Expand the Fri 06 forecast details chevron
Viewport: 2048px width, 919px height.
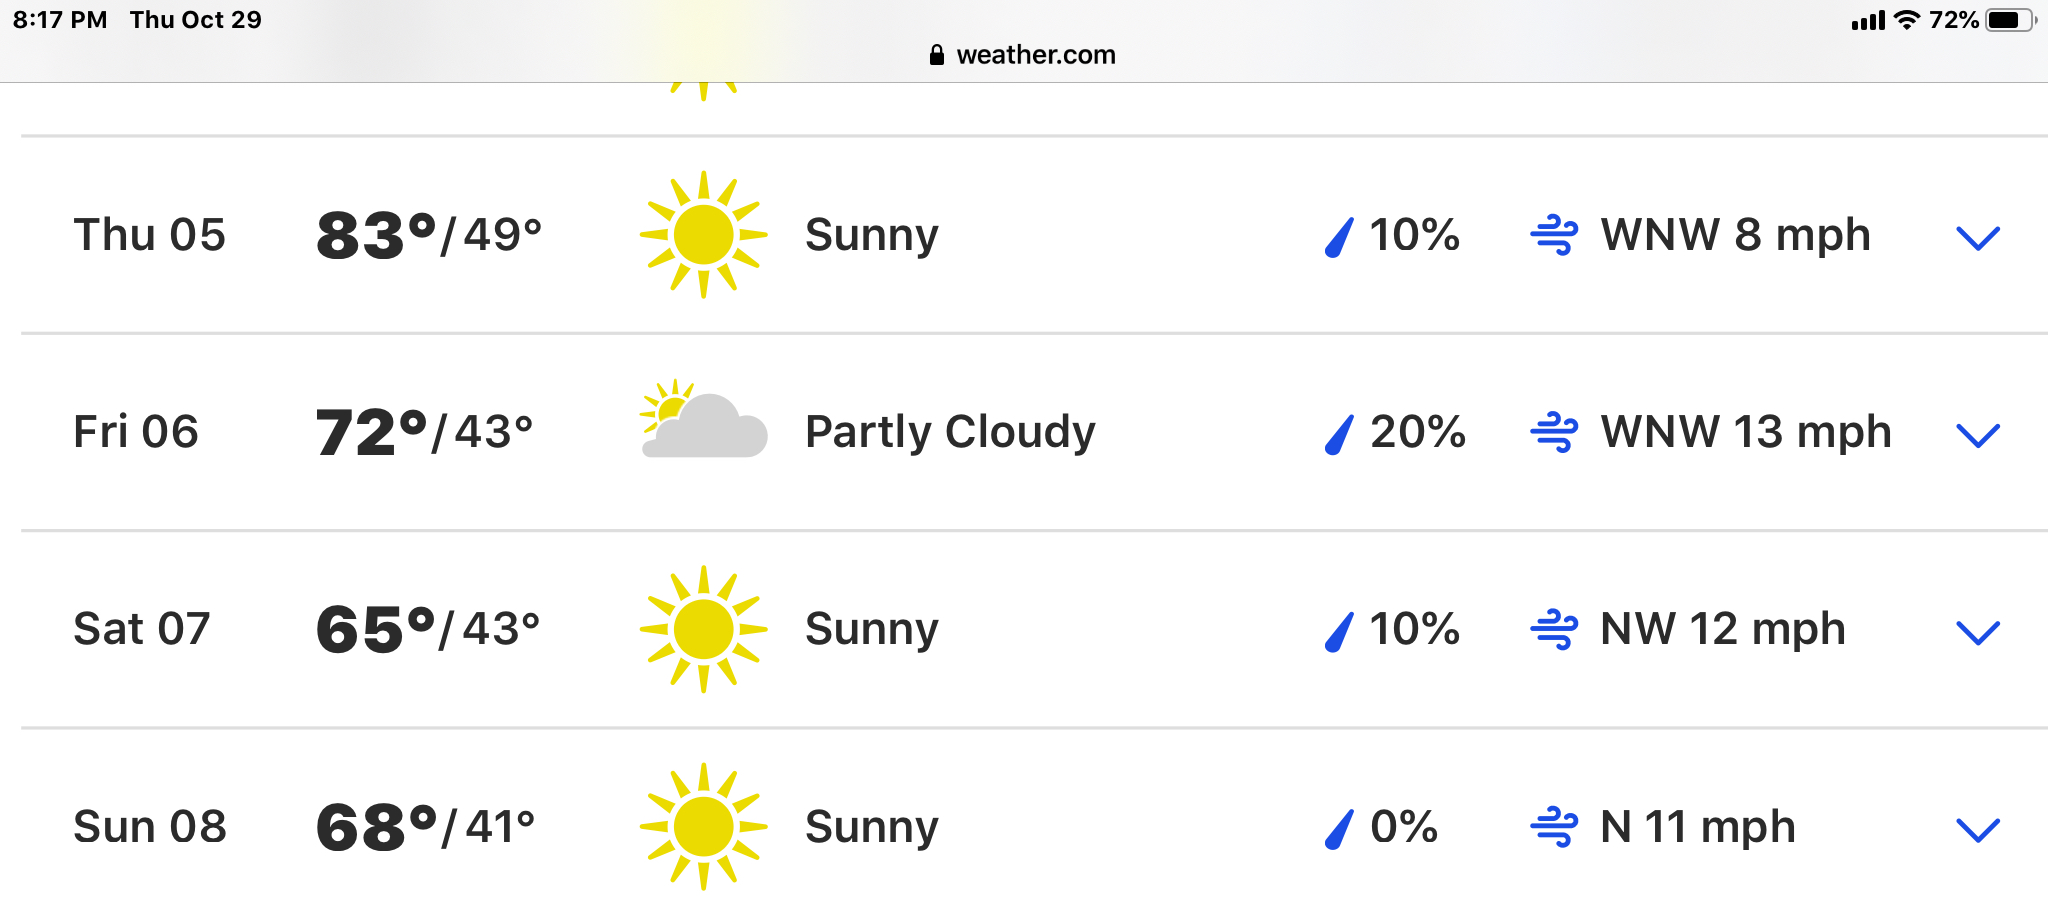(1977, 435)
